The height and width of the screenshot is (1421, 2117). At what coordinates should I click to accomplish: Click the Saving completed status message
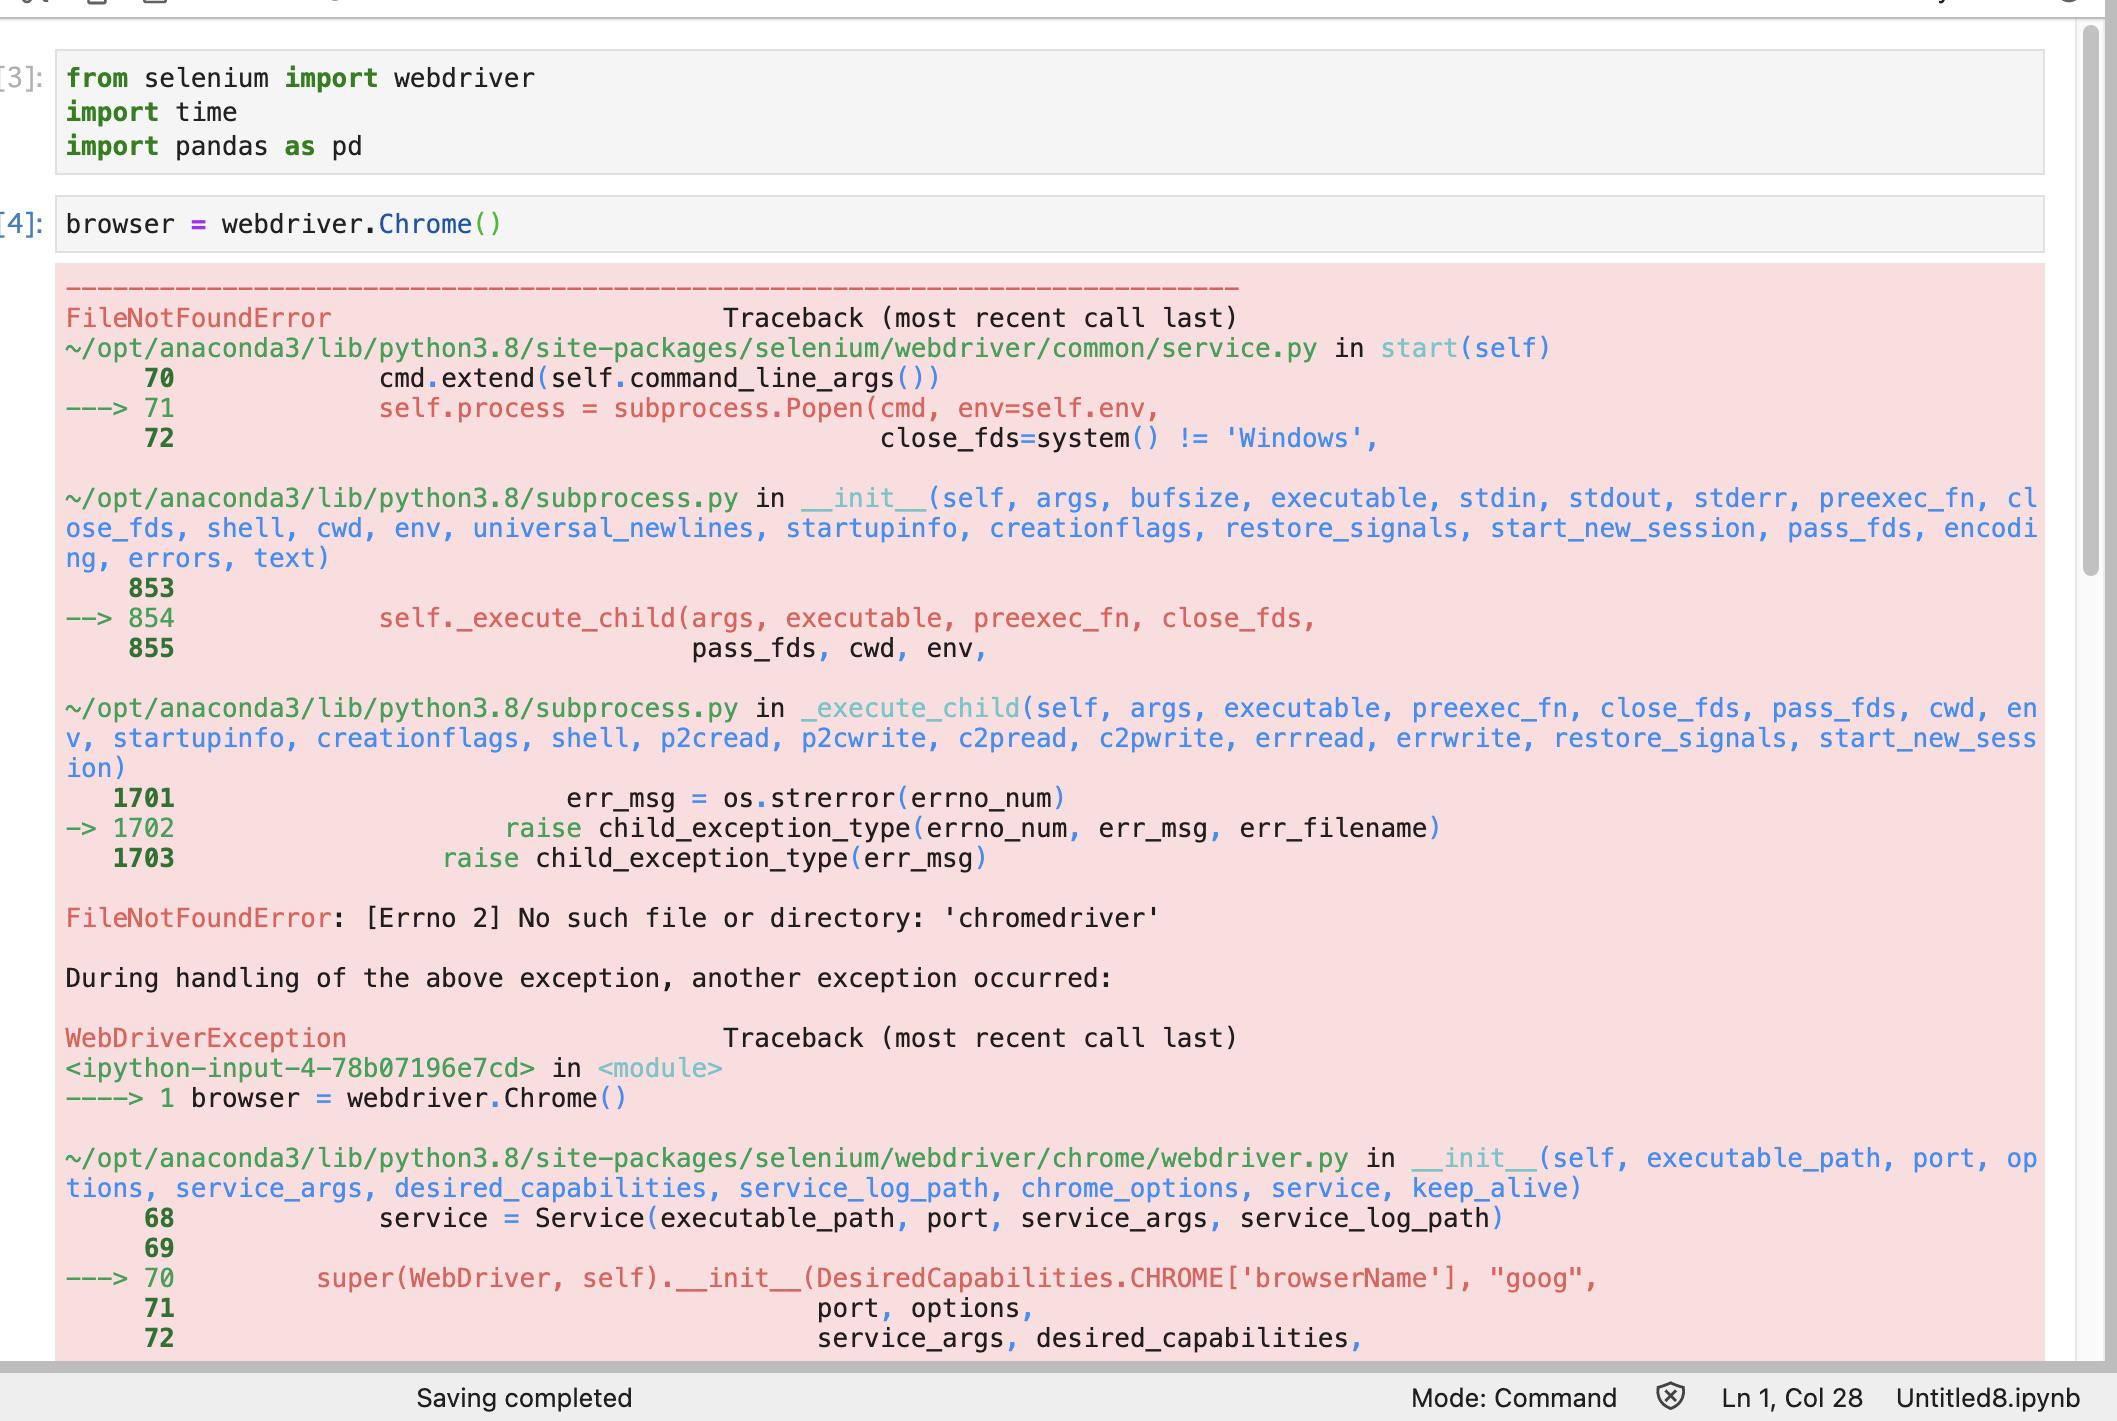pos(524,1398)
